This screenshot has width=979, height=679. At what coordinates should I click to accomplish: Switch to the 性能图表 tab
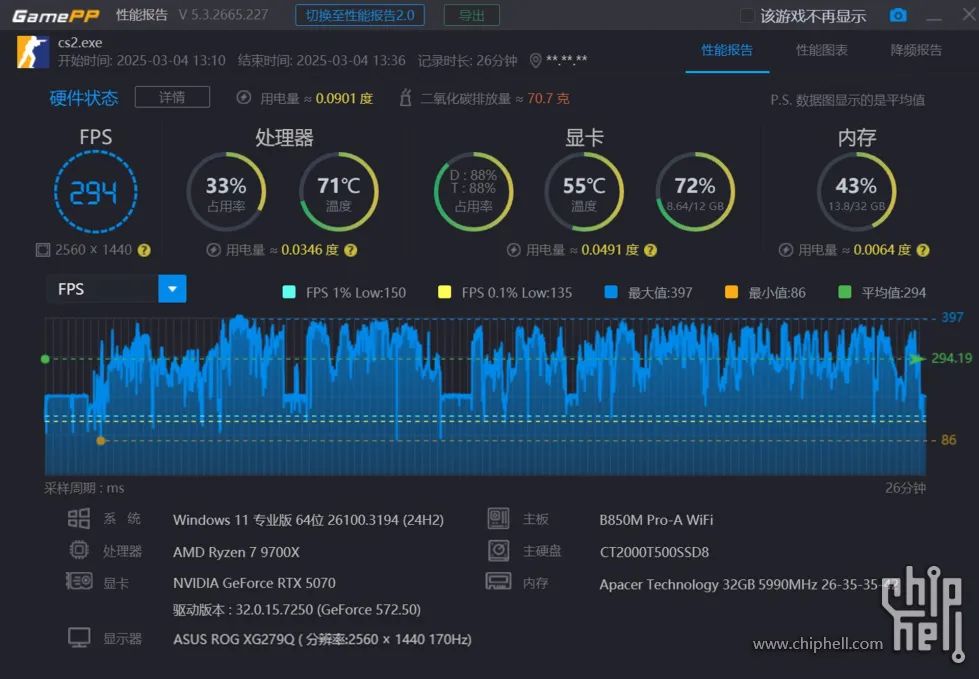pyautogui.click(x=822, y=50)
